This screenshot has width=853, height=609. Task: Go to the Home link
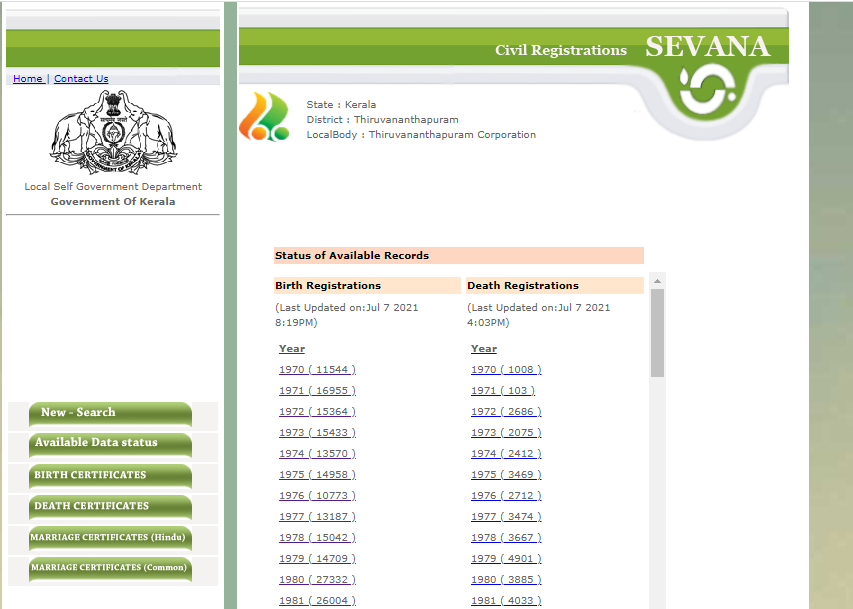tap(27, 78)
